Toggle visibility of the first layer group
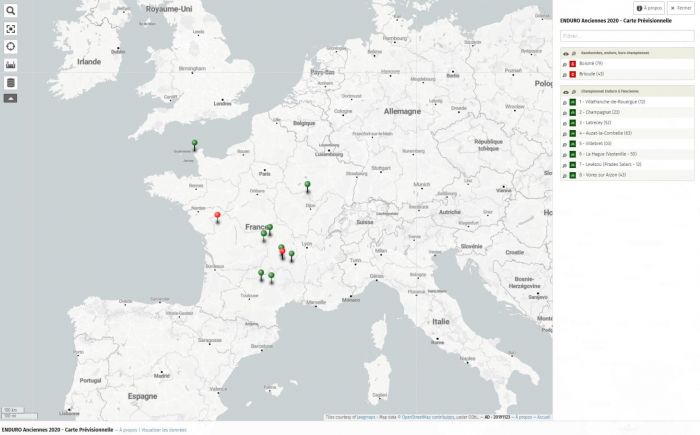Viewport: 700px width, 435px height. (x=565, y=52)
